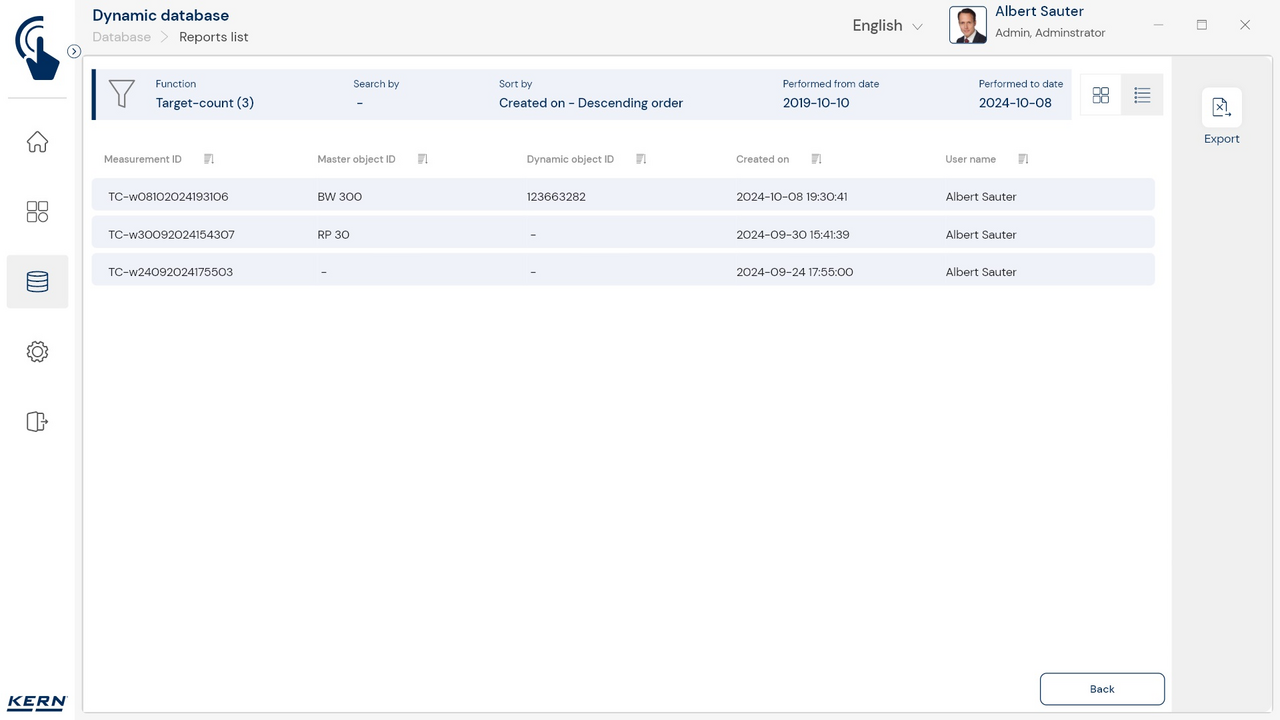Sort by Measurement ID column
The width and height of the screenshot is (1280, 720).
click(x=209, y=159)
